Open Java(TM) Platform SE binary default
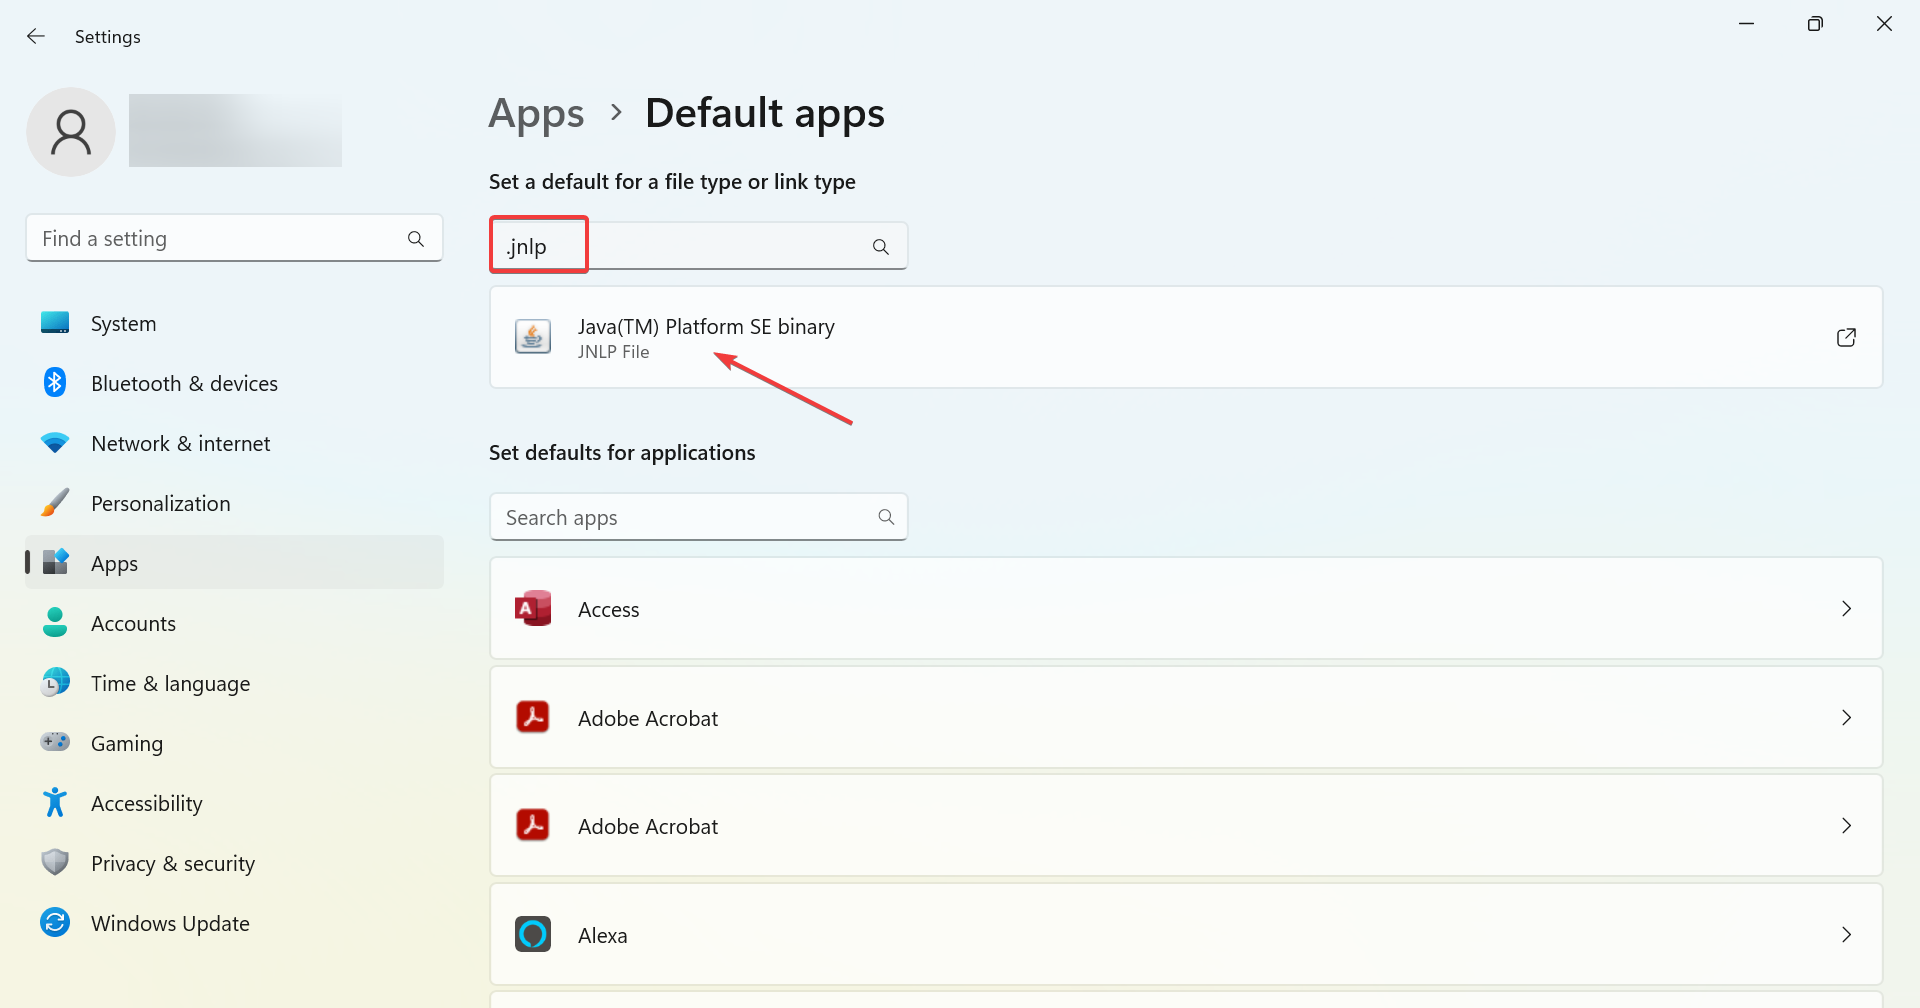The image size is (1920, 1008). pos(1186,337)
